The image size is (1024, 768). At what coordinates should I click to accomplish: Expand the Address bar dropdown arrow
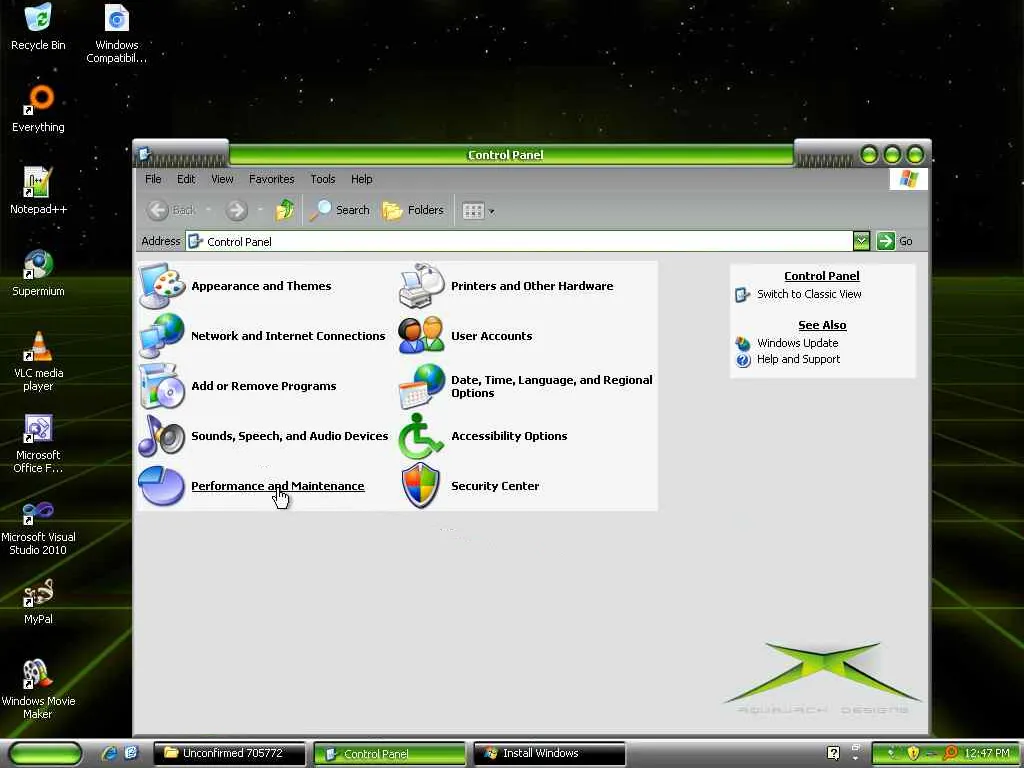(x=861, y=241)
